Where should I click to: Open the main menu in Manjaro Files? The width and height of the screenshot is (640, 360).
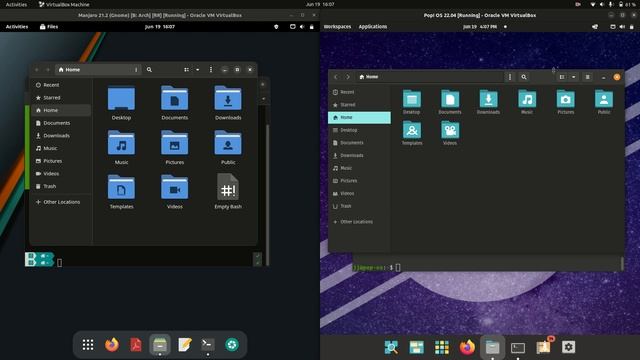[211, 70]
